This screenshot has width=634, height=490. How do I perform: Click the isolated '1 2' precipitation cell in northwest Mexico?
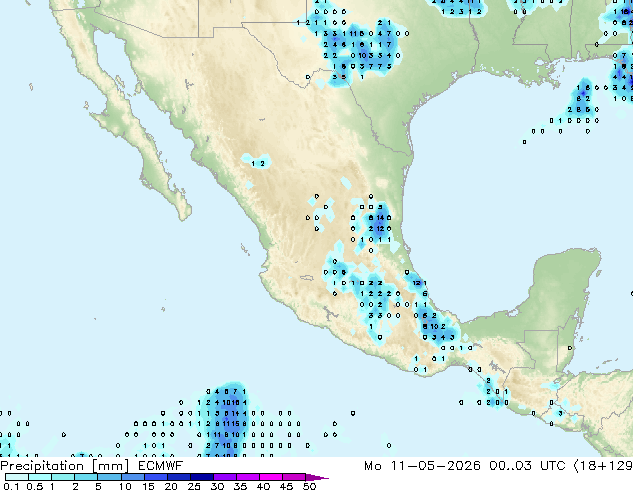pyautogui.click(x=258, y=164)
